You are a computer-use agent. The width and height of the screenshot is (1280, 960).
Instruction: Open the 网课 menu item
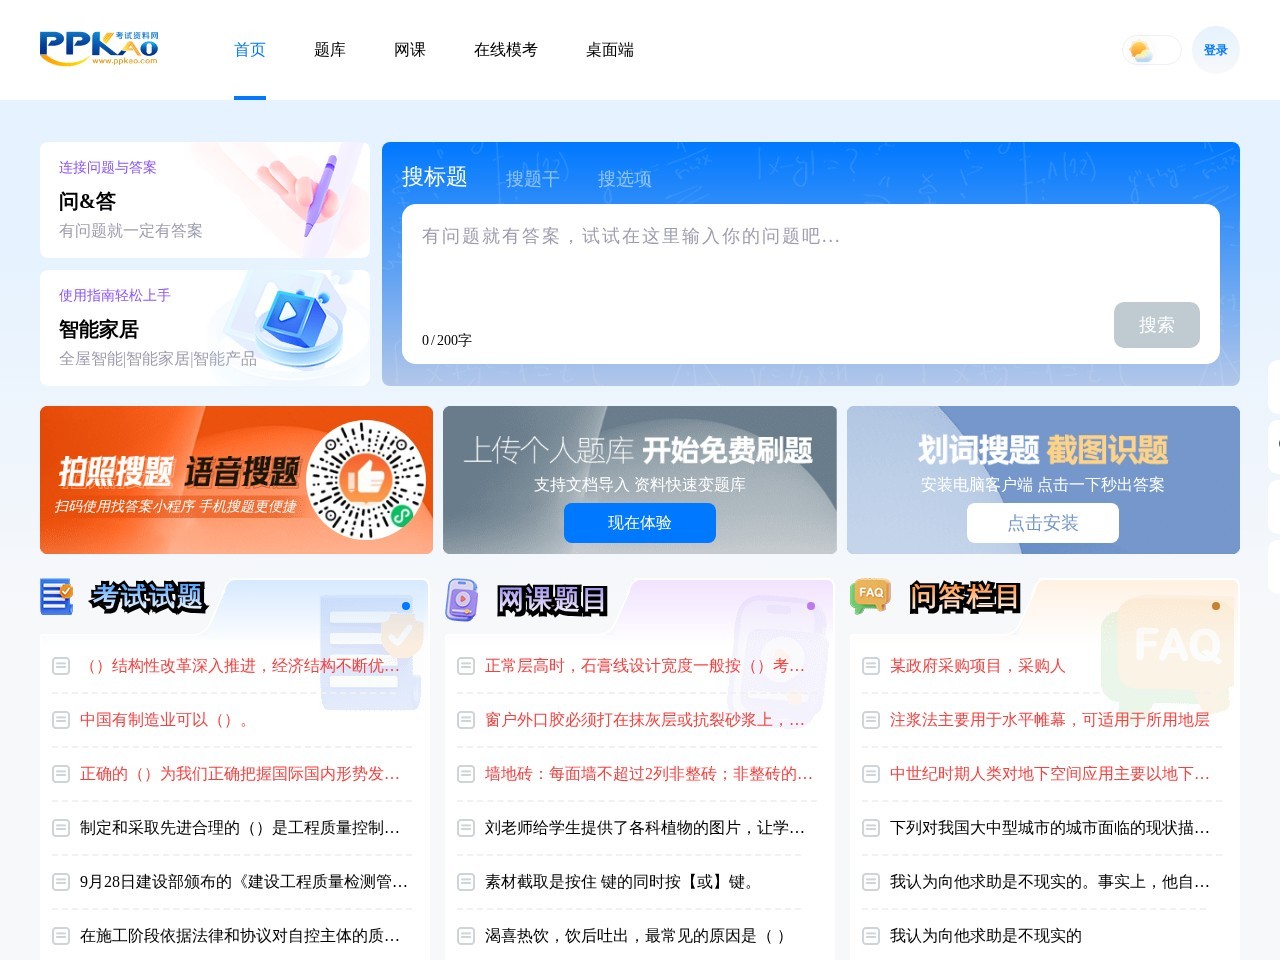coord(409,50)
